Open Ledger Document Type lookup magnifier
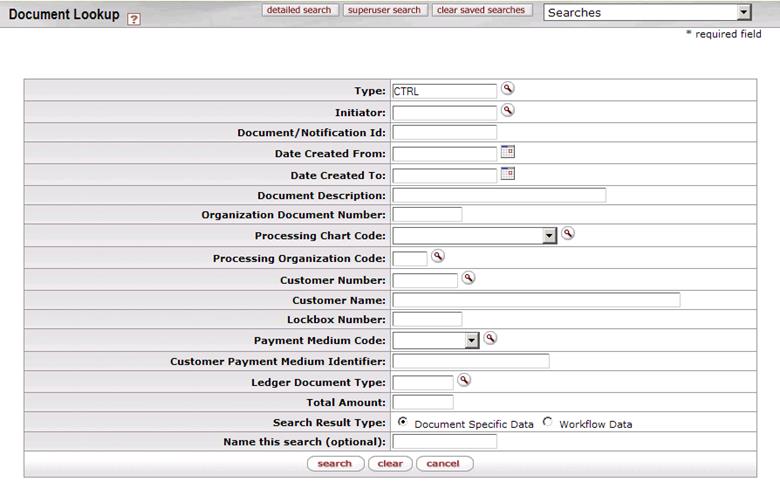Screen dimensions: 780x482 coord(464,381)
